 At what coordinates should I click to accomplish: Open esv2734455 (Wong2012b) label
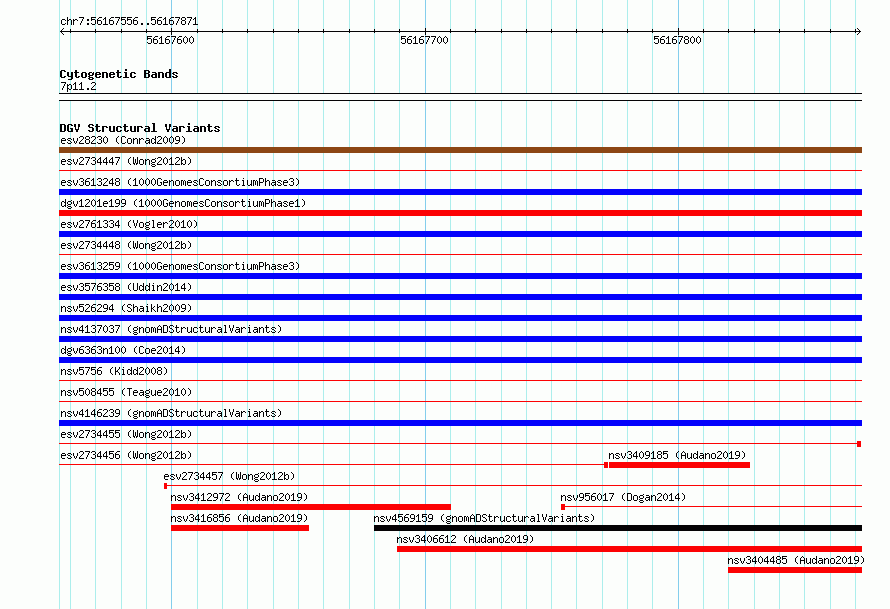coord(126,434)
